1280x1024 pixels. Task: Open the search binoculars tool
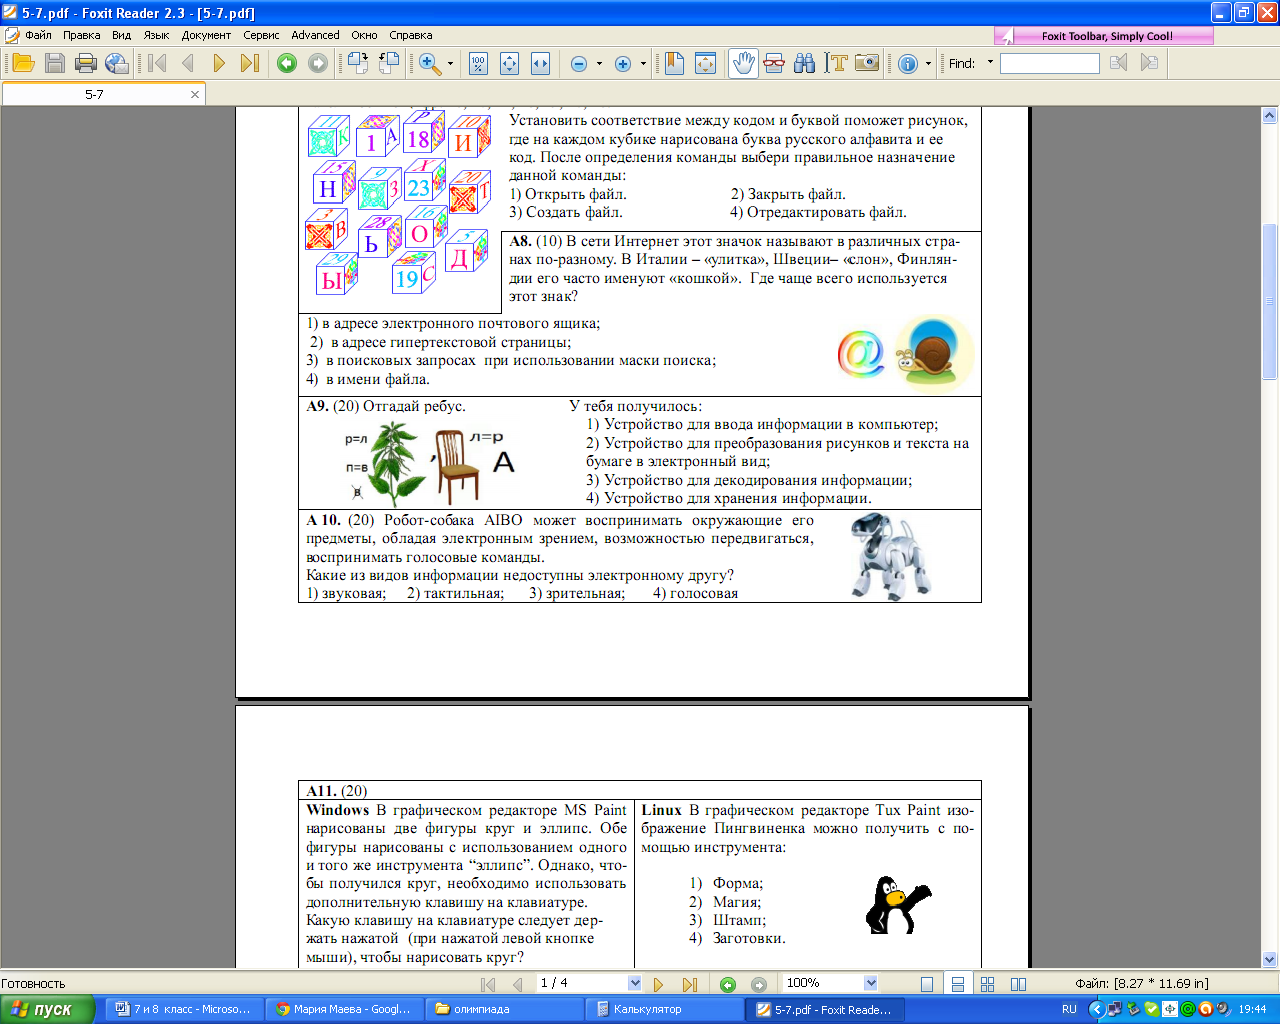(804, 63)
